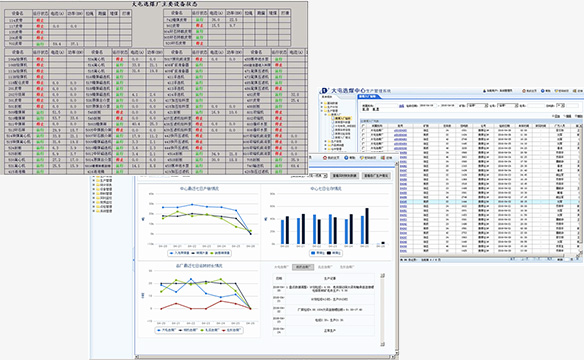The width and height of the screenshot is (584, 360).
Task: Click the first gray button above the stock chart
Action: click(345, 176)
